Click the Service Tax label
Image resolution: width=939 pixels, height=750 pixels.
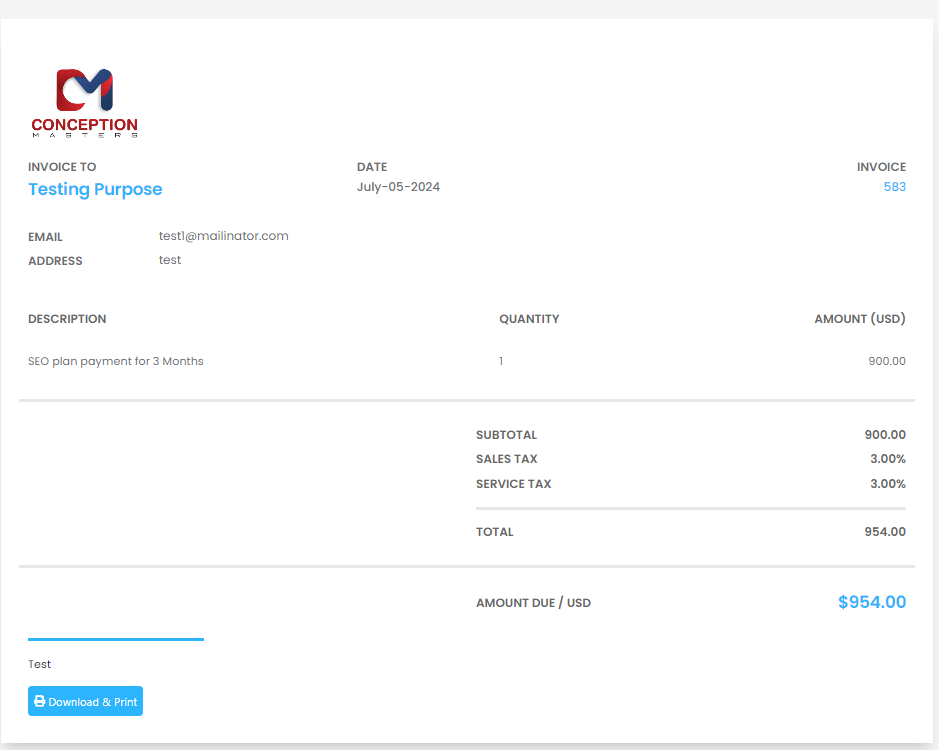coord(513,484)
